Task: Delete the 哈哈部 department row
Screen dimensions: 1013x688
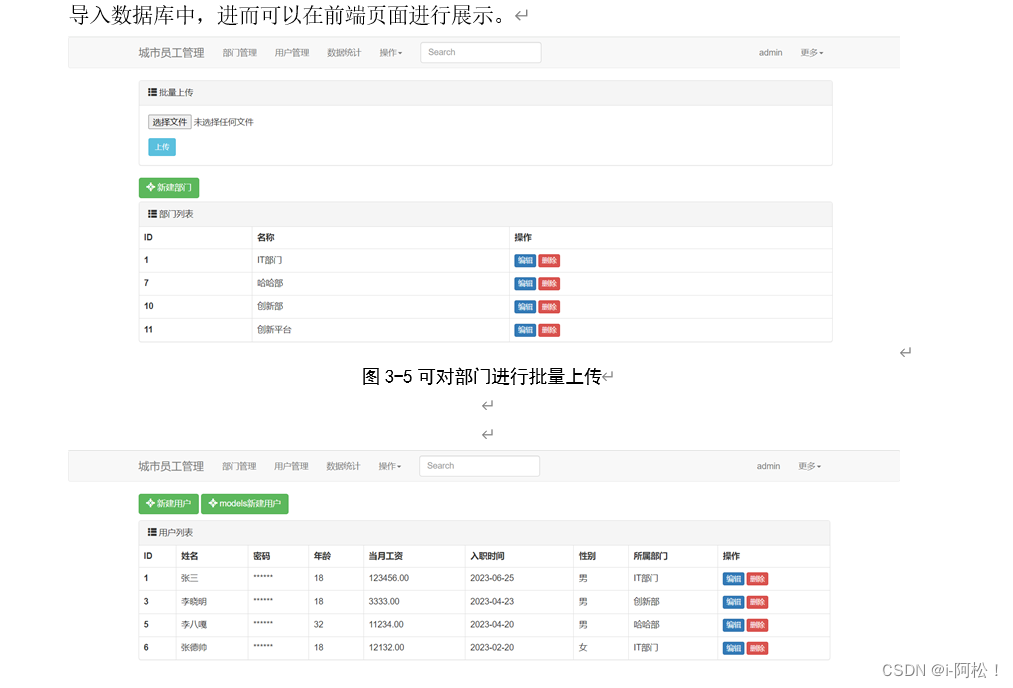Action: point(549,284)
